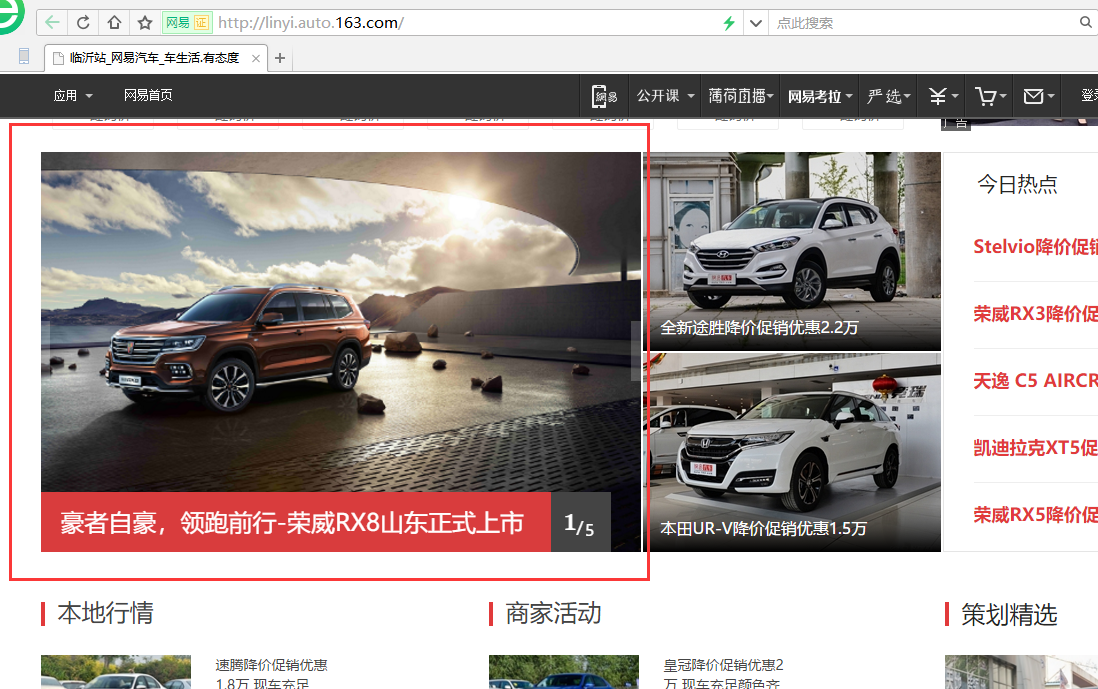Expand the 网易考拉 dropdown

(820, 96)
